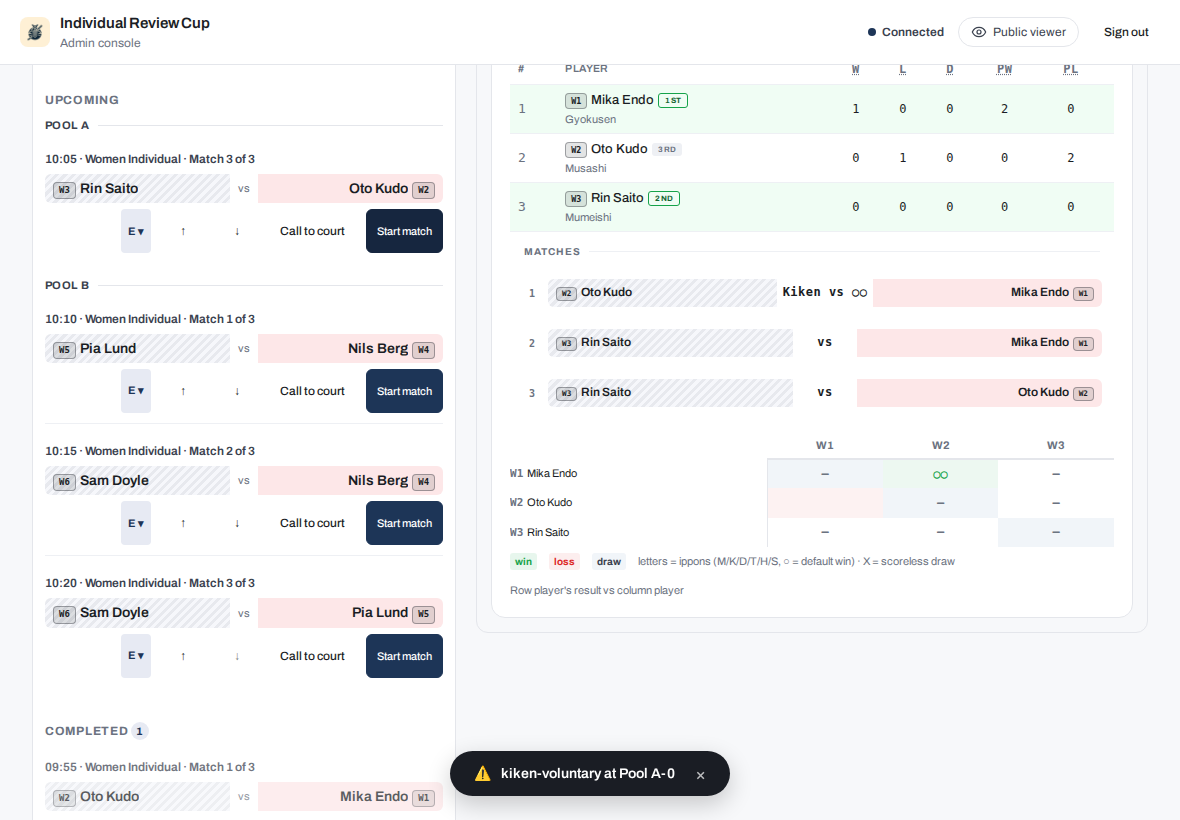This screenshot has width=1180, height=820.
Task: Click the L column header in standings
Action: click(902, 69)
